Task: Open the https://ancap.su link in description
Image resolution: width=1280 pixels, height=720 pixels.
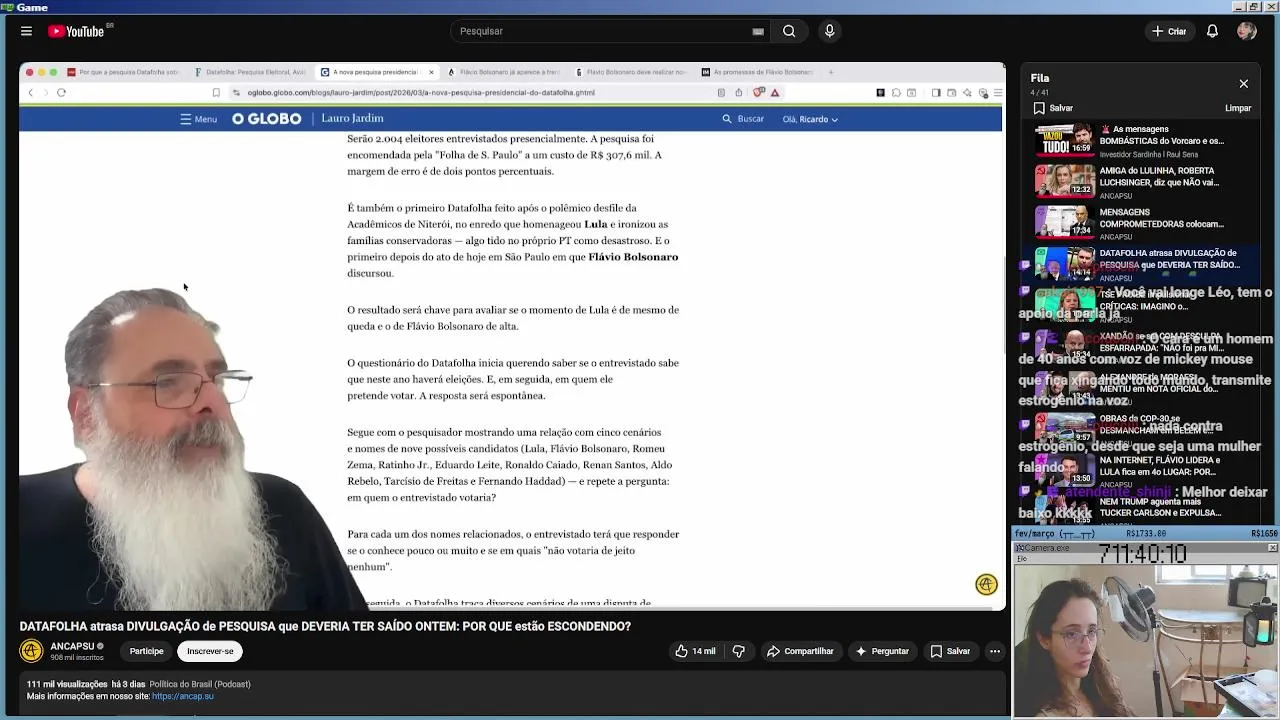Action: (x=183, y=696)
